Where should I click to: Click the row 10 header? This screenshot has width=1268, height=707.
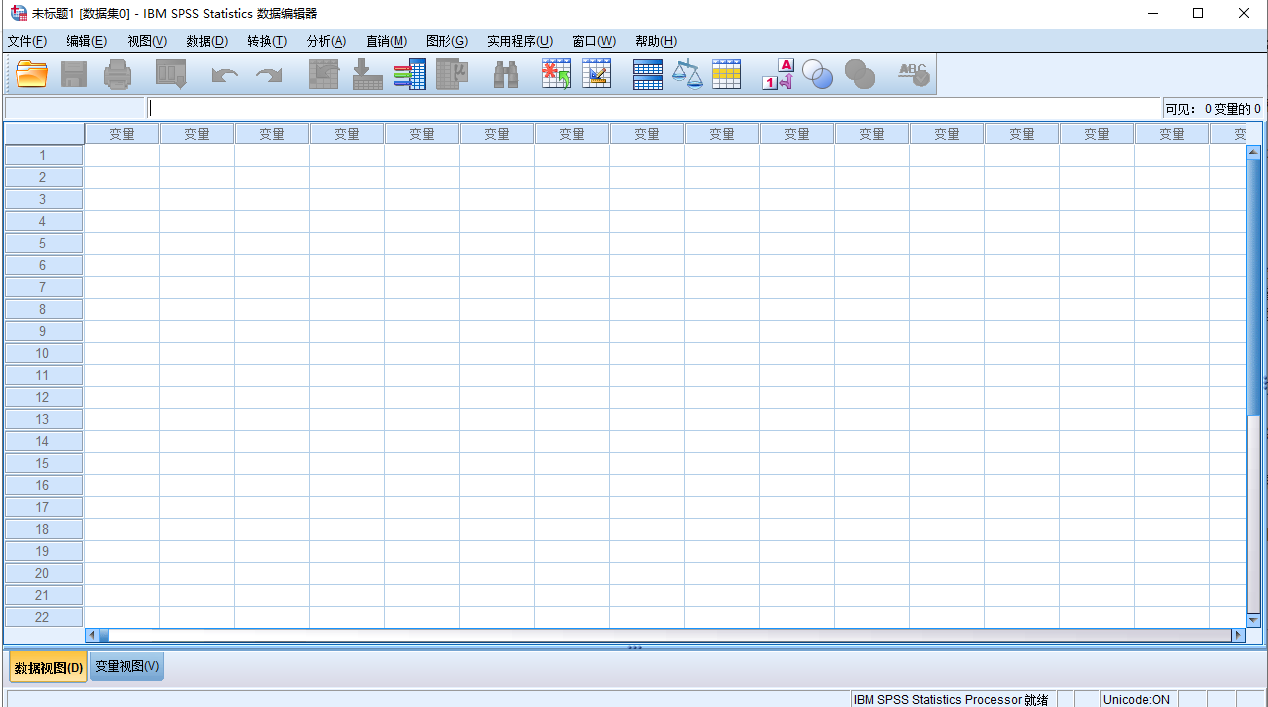43,353
